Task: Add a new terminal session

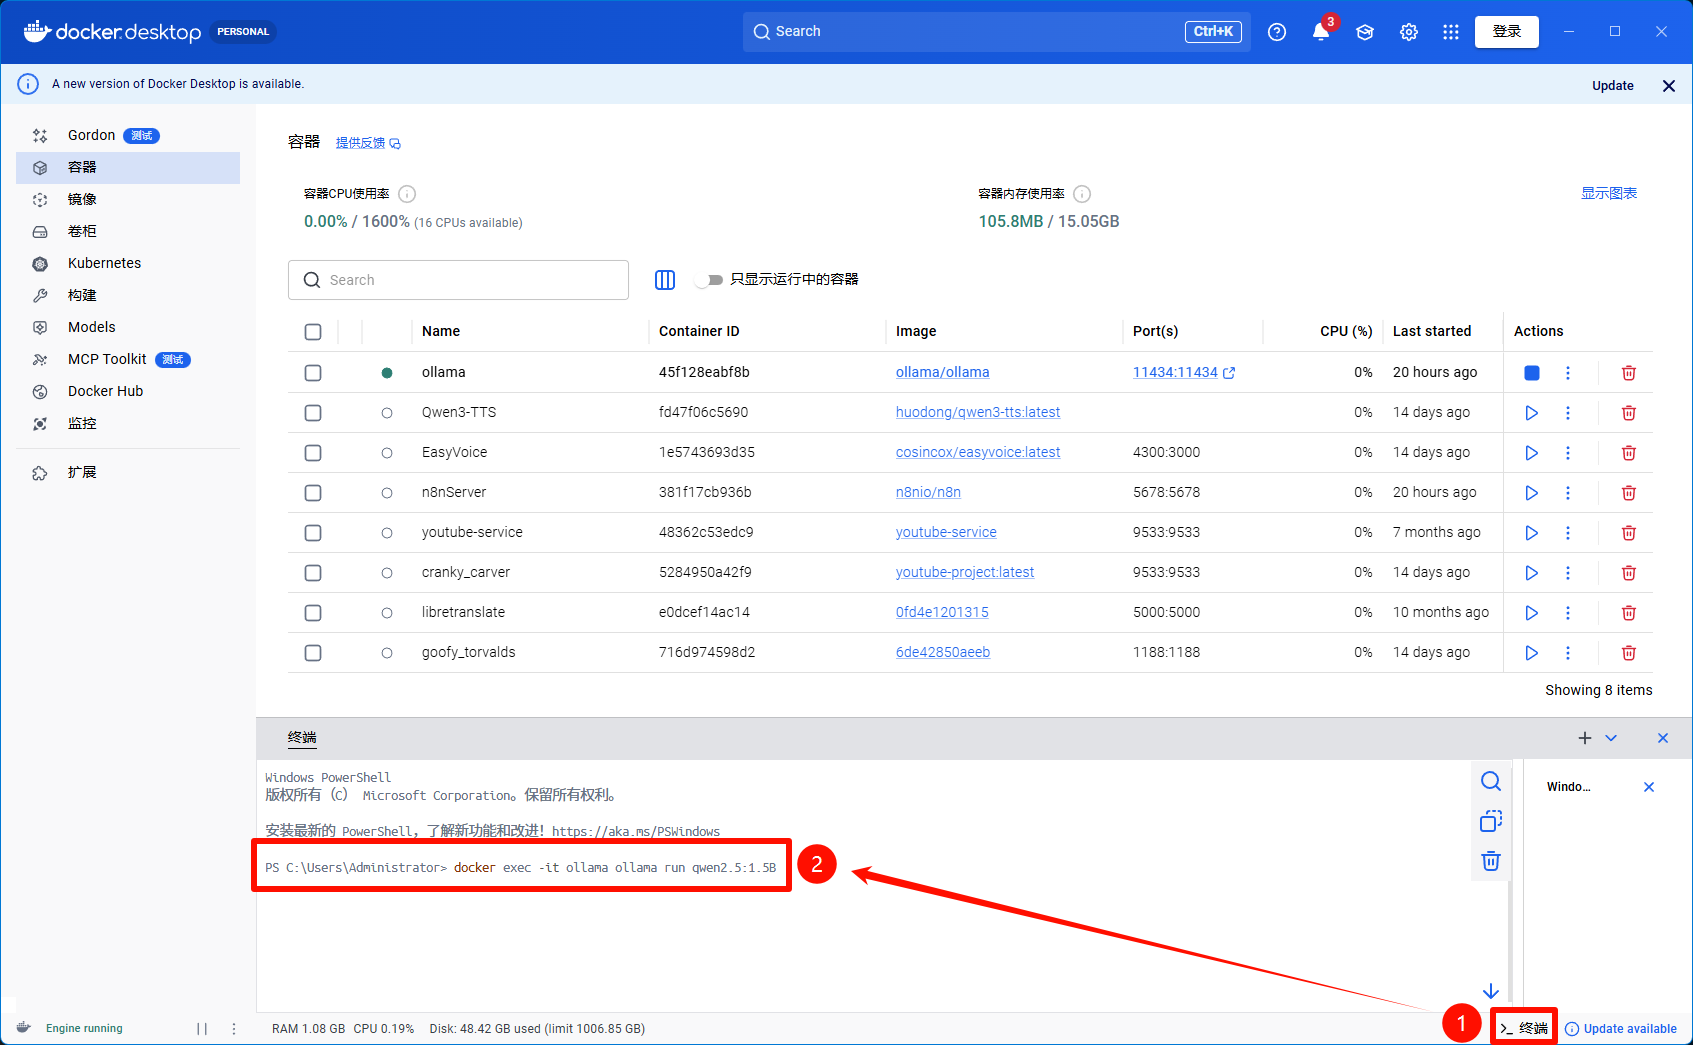Action: (1585, 738)
